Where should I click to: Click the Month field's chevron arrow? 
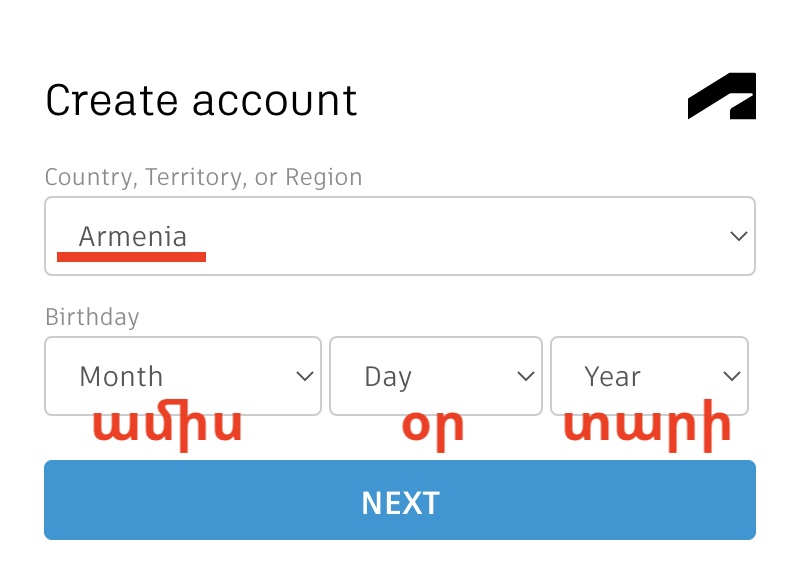click(x=305, y=377)
